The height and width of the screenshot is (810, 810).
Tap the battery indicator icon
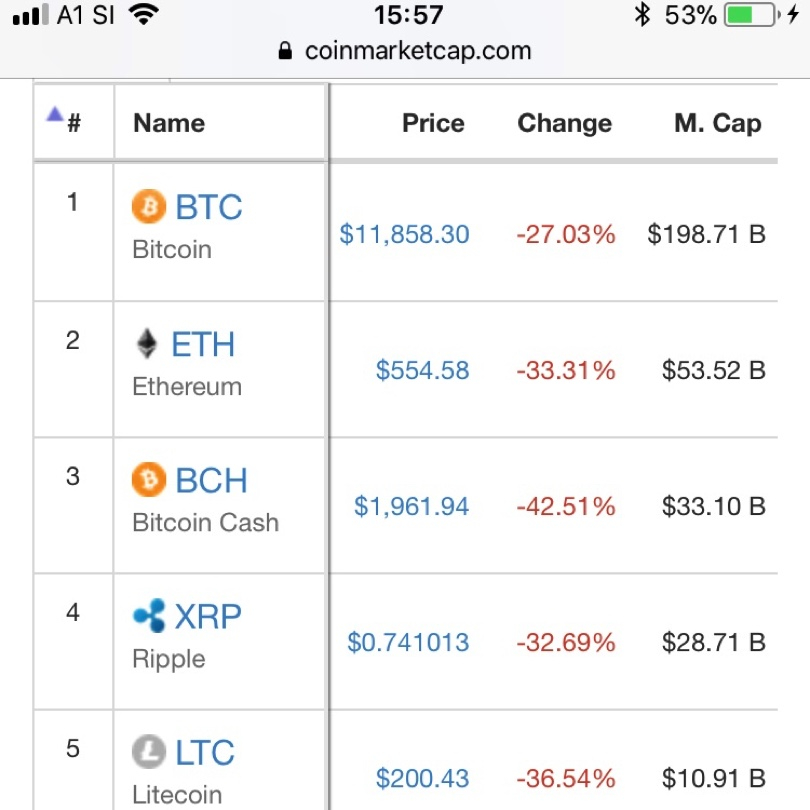[753, 14]
